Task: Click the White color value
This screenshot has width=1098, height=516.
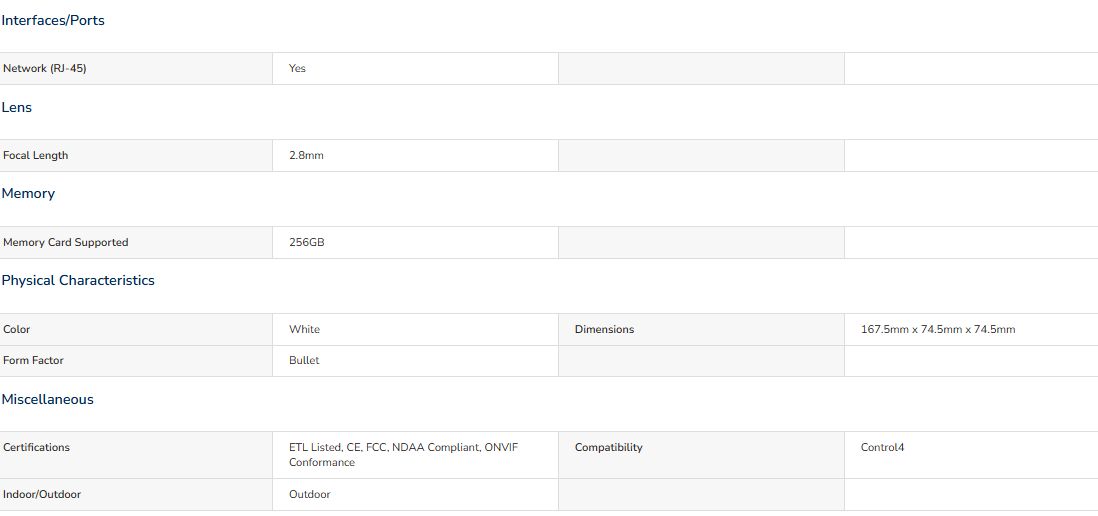Action: (305, 329)
